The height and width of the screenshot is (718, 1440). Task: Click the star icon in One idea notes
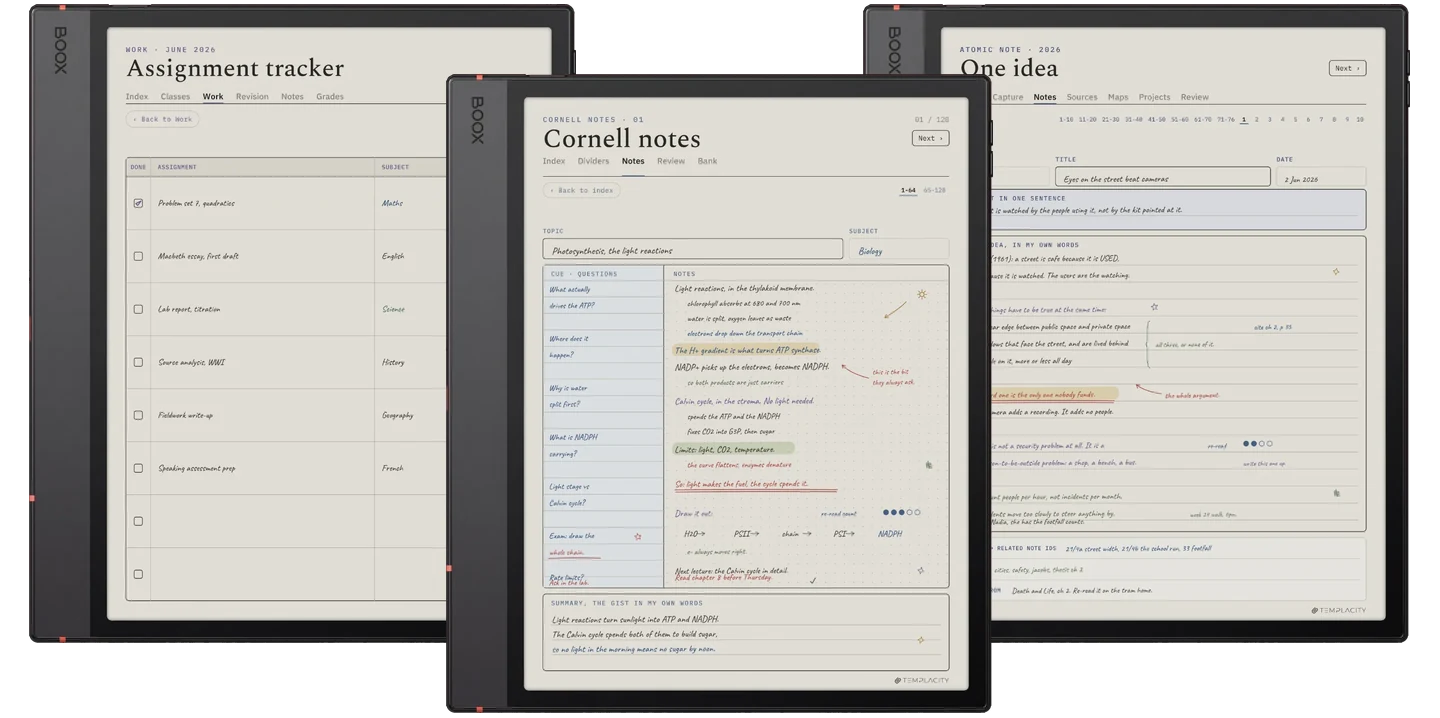tap(1154, 307)
